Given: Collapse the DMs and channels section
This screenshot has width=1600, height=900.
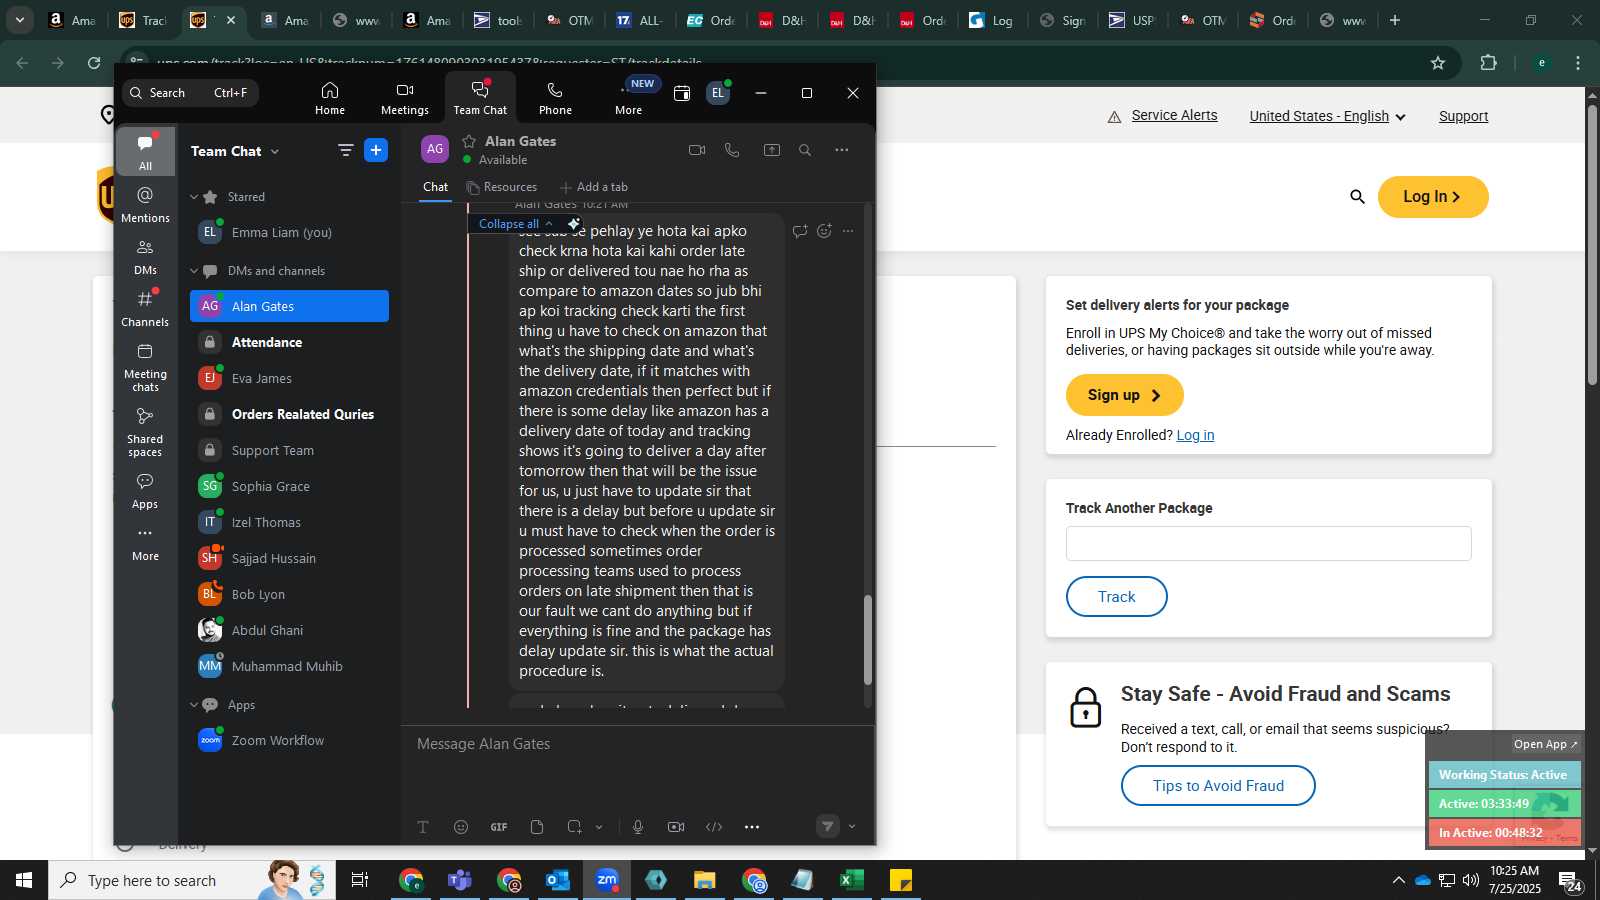Looking at the screenshot, I should tap(195, 271).
